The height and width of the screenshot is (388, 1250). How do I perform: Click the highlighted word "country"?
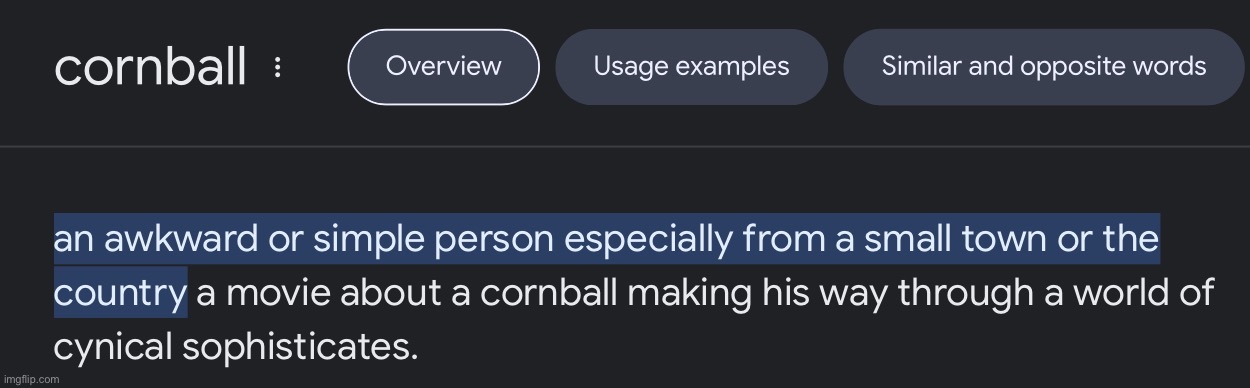pos(119,294)
